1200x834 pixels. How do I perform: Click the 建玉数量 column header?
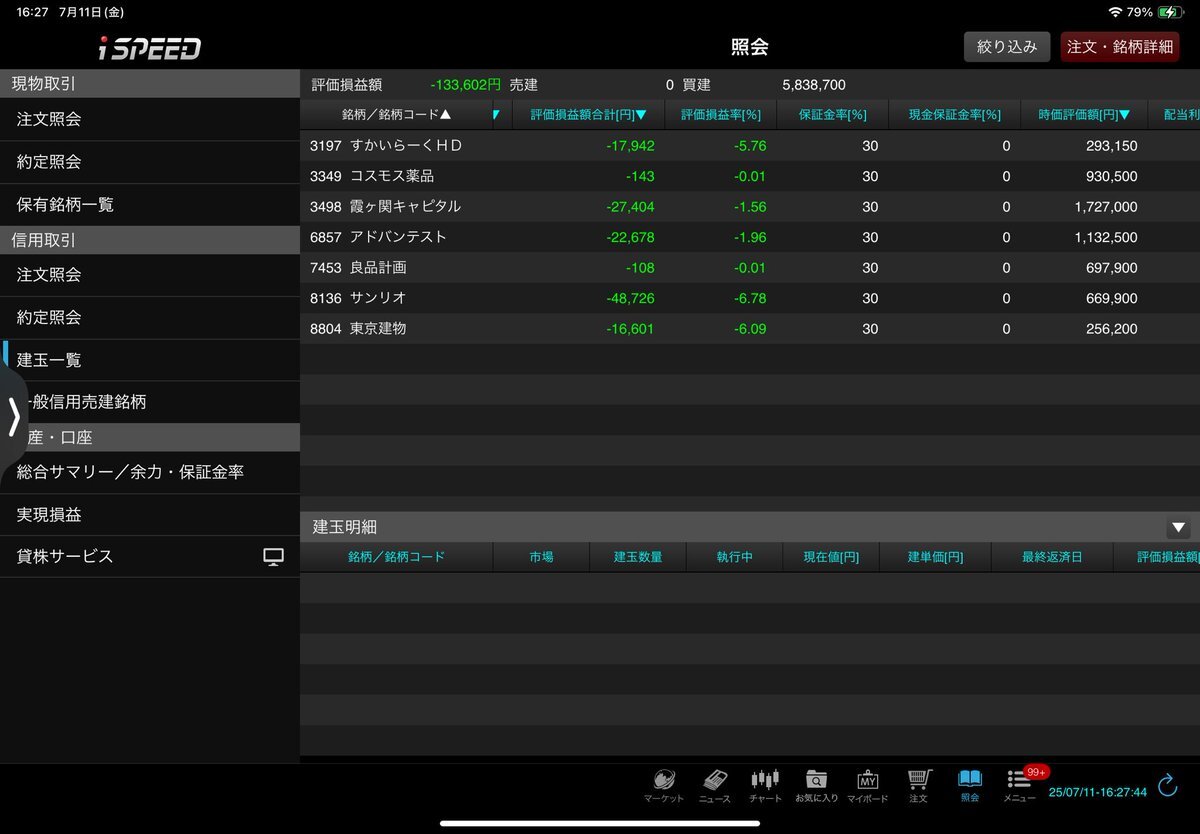click(x=638, y=557)
